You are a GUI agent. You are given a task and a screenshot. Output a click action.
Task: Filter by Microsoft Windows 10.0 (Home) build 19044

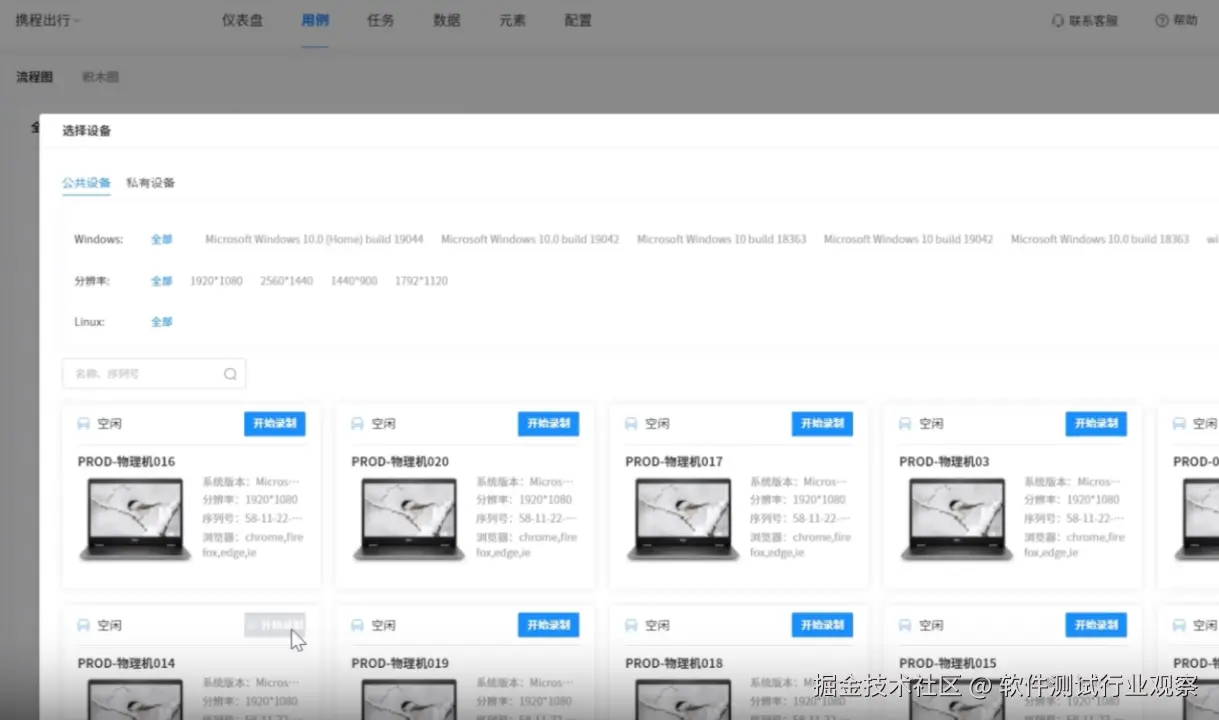[x=314, y=240]
